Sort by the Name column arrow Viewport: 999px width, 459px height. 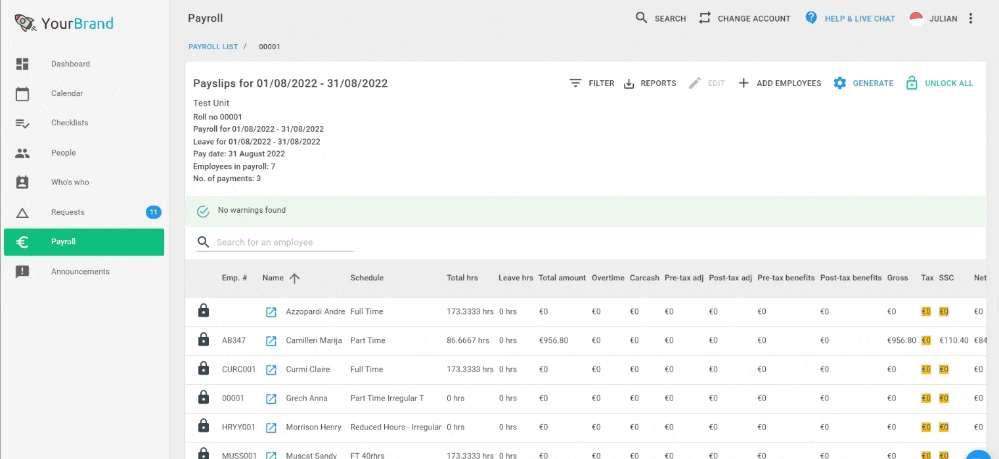294,278
